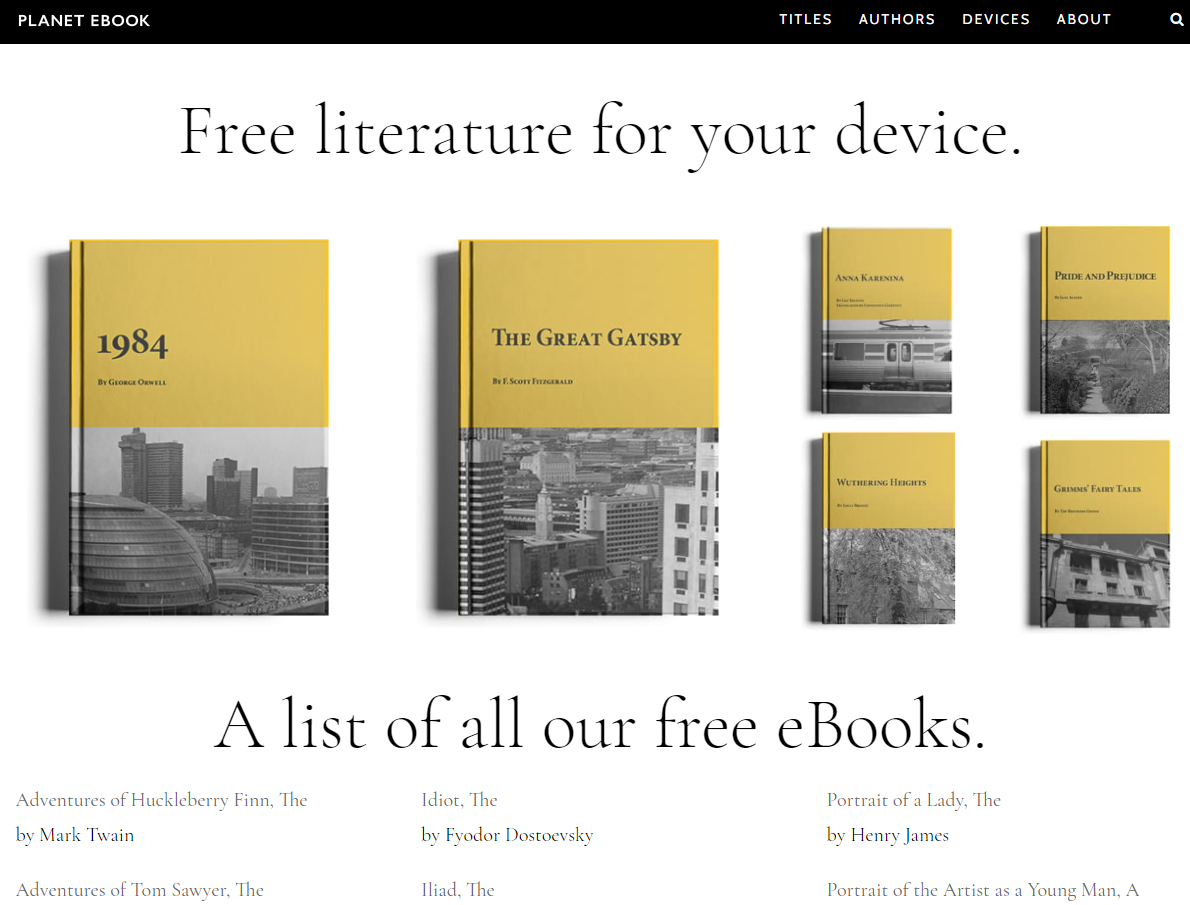
Task: Select the text 'by Mark Twain'
Action: click(x=75, y=835)
